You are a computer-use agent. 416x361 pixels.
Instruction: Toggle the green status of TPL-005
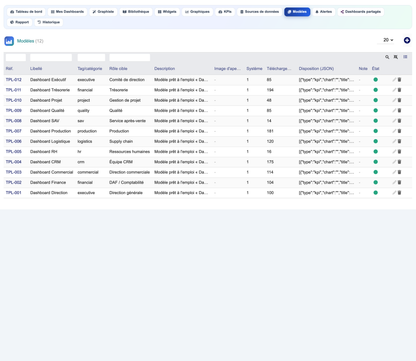point(376,152)
